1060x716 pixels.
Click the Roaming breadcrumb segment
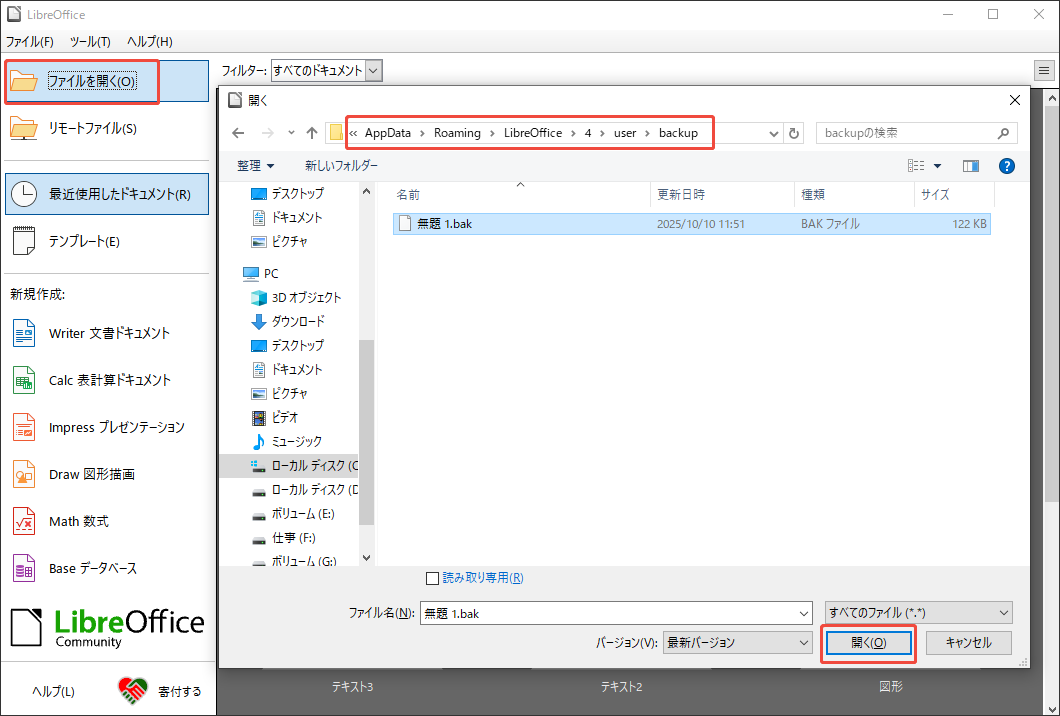coord(457,133)
